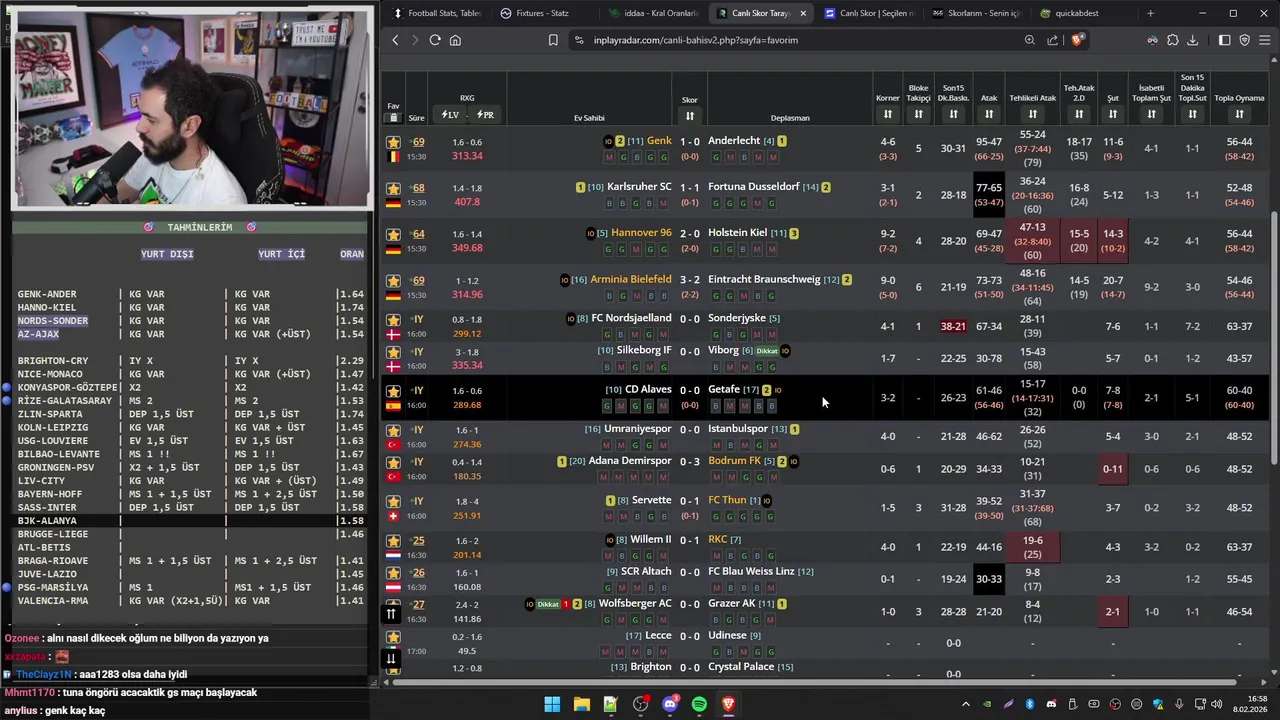Sort by Topla Oynama column arrows

1239,114
